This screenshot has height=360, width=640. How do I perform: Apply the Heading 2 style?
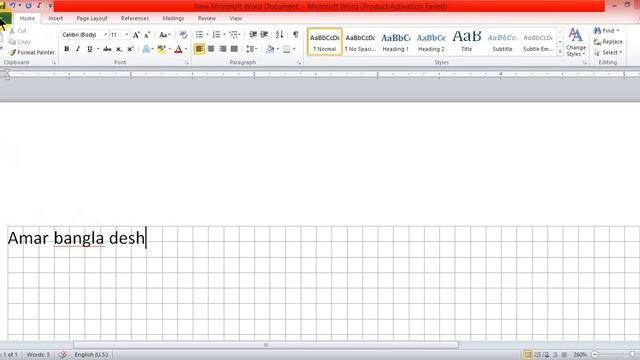click(431, 42)
